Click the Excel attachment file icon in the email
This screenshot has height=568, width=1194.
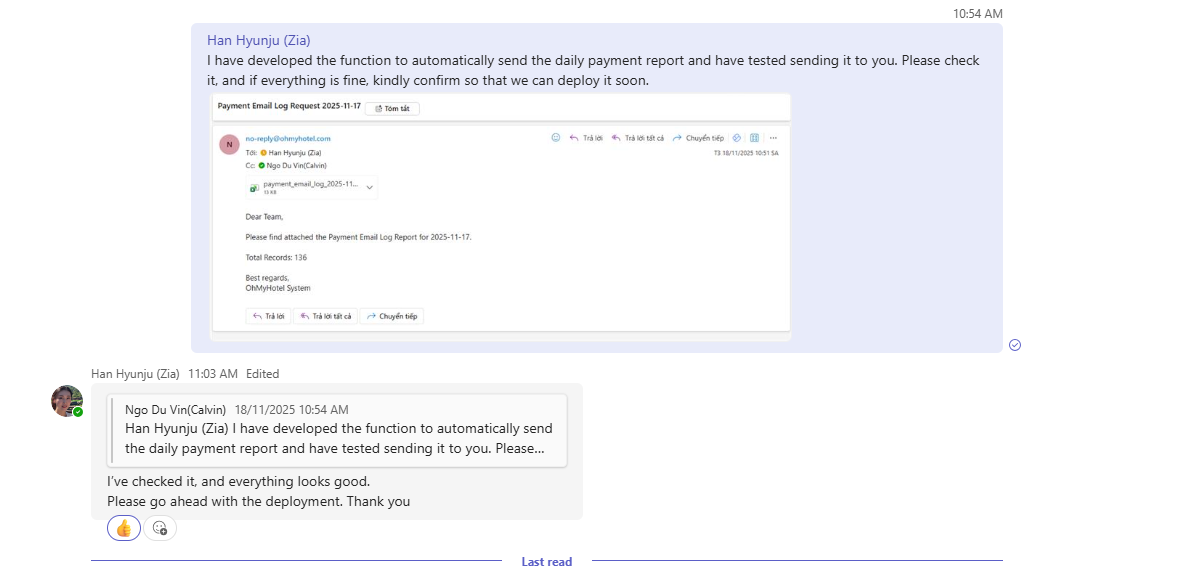coord(255,187)
